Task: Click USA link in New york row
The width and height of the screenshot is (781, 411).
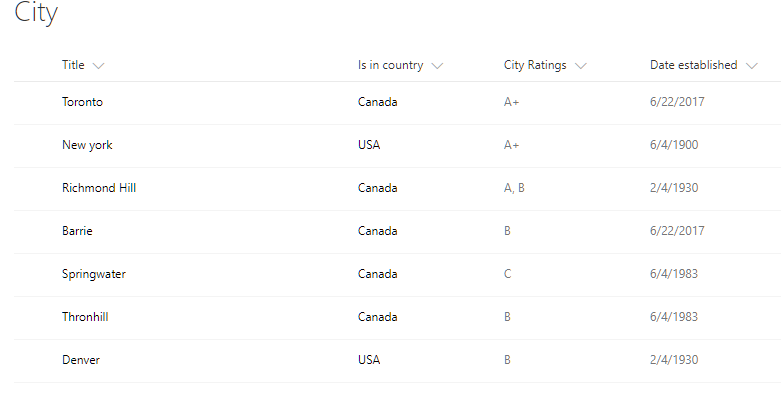Action: click(369, 145)
